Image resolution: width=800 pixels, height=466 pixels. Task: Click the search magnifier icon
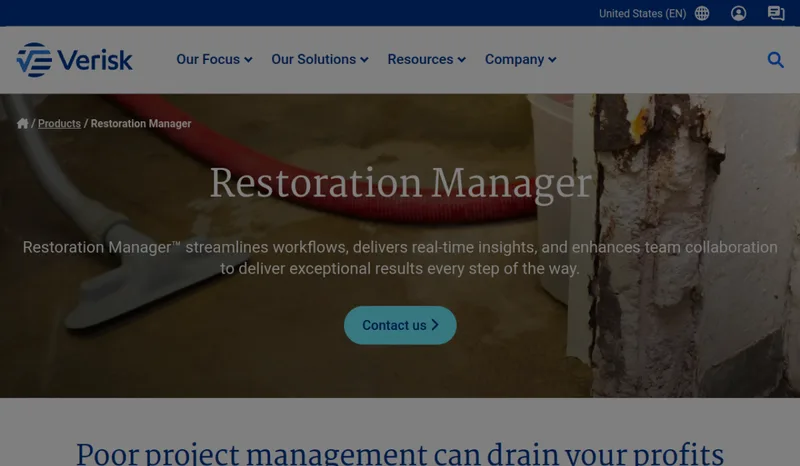(x=776, y=60)
